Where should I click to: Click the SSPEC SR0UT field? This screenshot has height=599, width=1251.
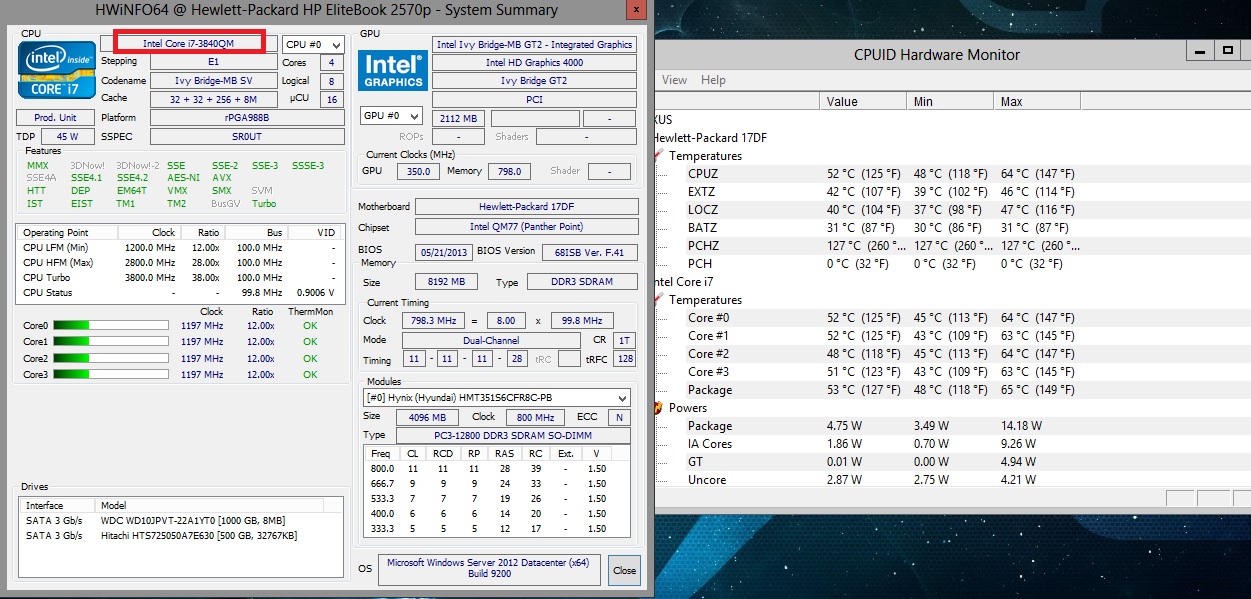246,136
